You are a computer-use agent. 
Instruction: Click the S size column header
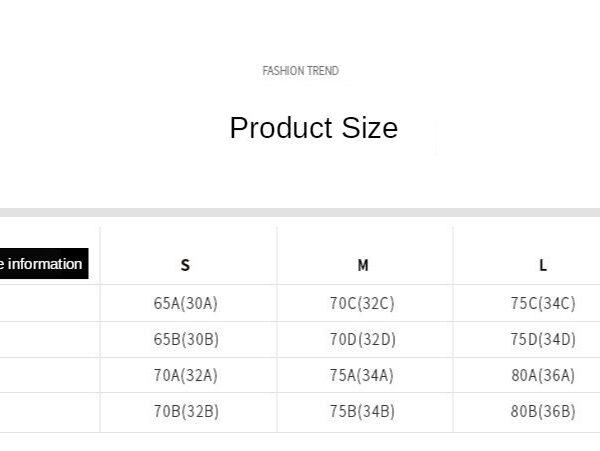[x=185, y=265]
